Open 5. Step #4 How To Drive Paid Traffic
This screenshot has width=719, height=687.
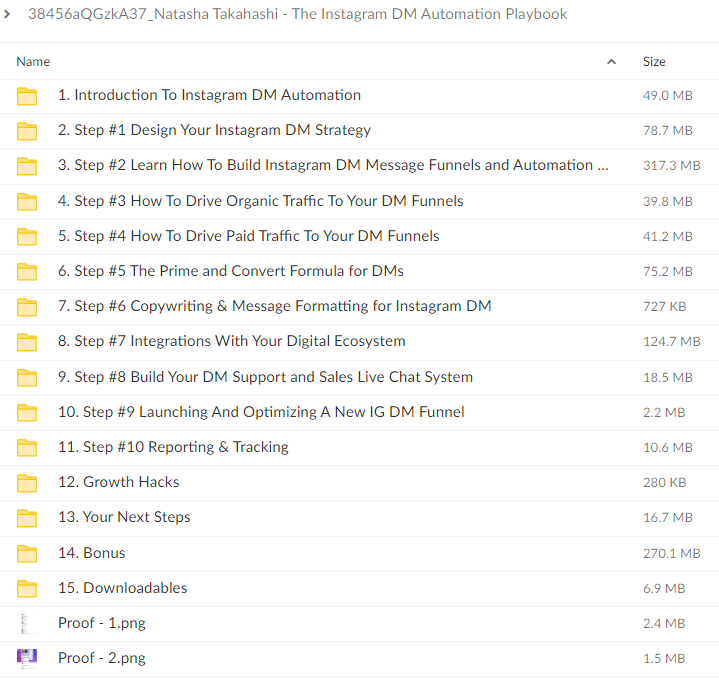click(x=249, y=236)
